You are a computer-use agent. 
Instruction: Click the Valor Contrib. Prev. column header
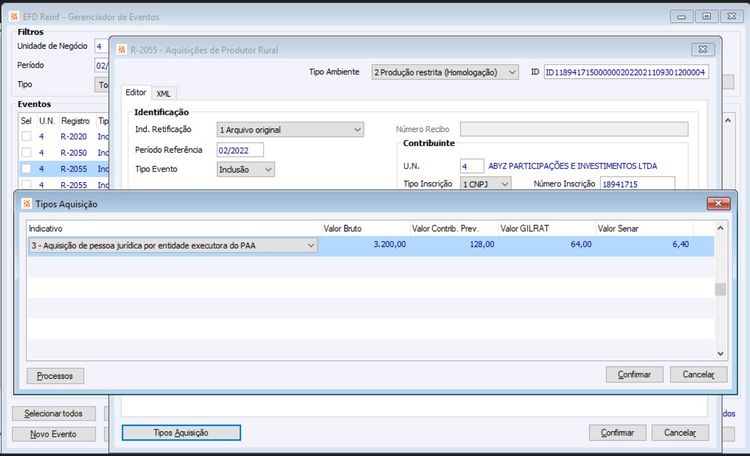(x=454, y=229)
